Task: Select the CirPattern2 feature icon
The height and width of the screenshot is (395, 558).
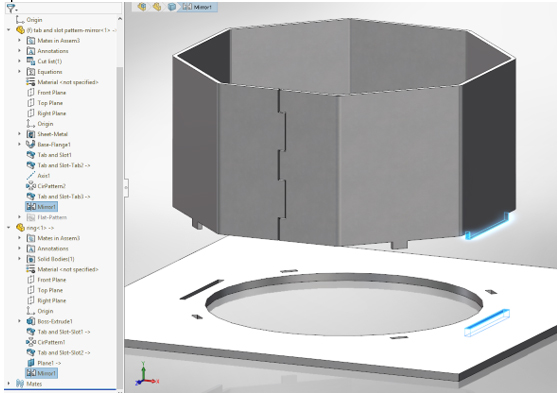Action: click(31, 186)
